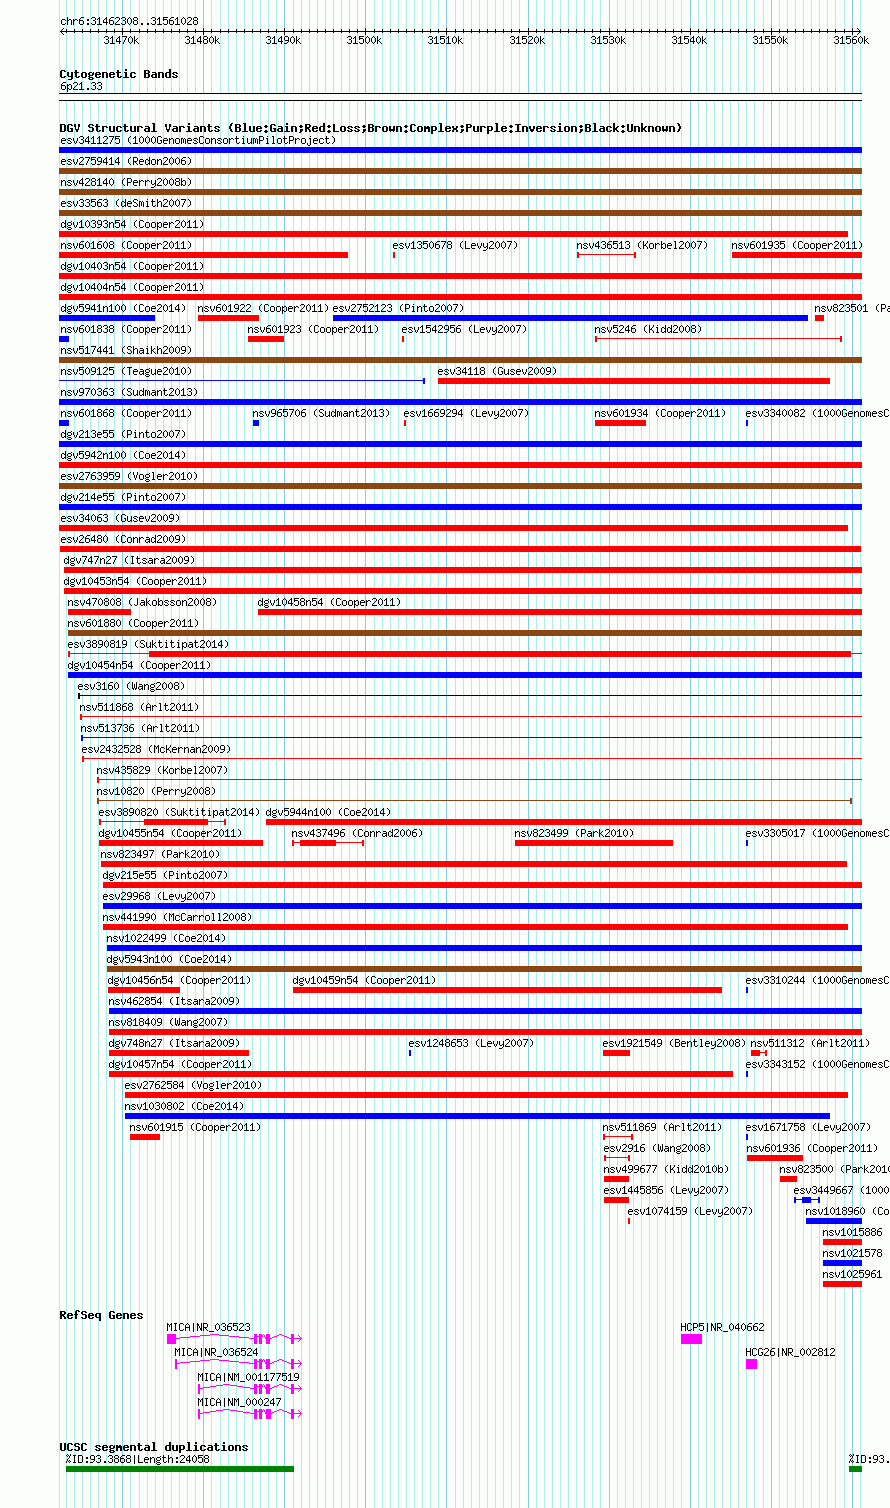890x1508 pixels.
Task: Select the nsv965706 (Sudmant2013) label
Action: (321, 413)
